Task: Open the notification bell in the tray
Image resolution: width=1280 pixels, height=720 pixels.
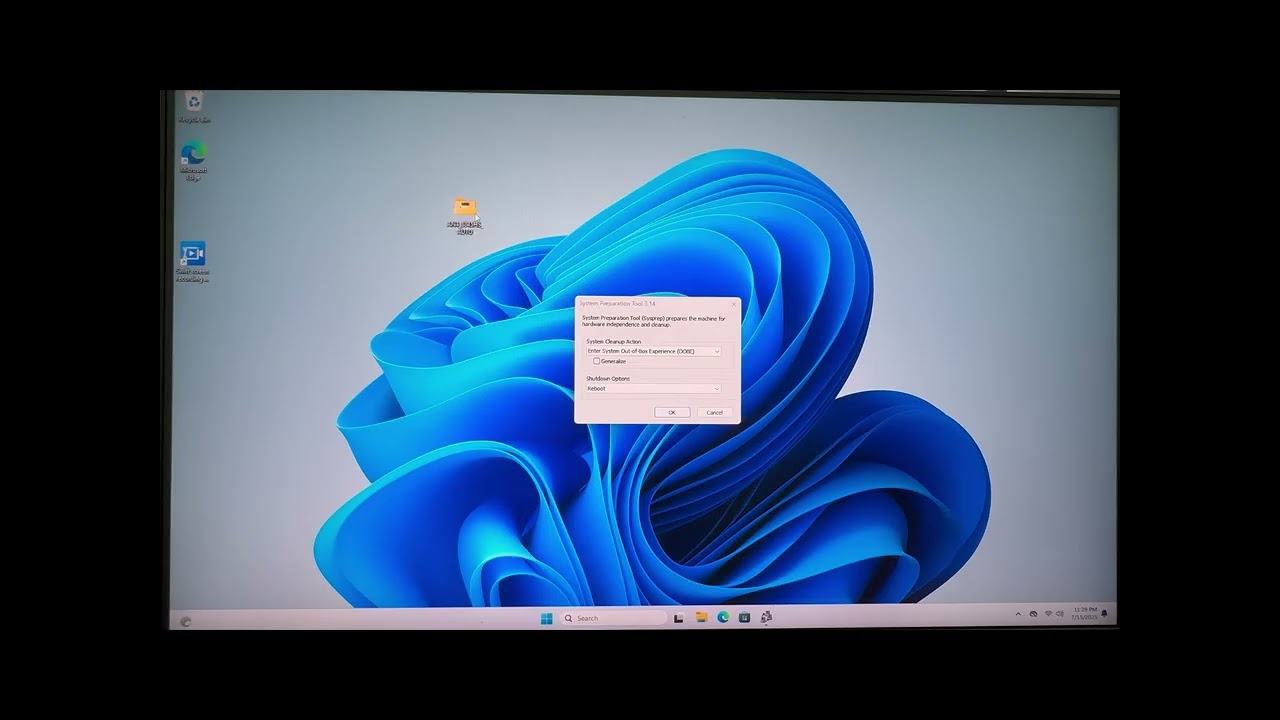Action: click(1104, 613)
